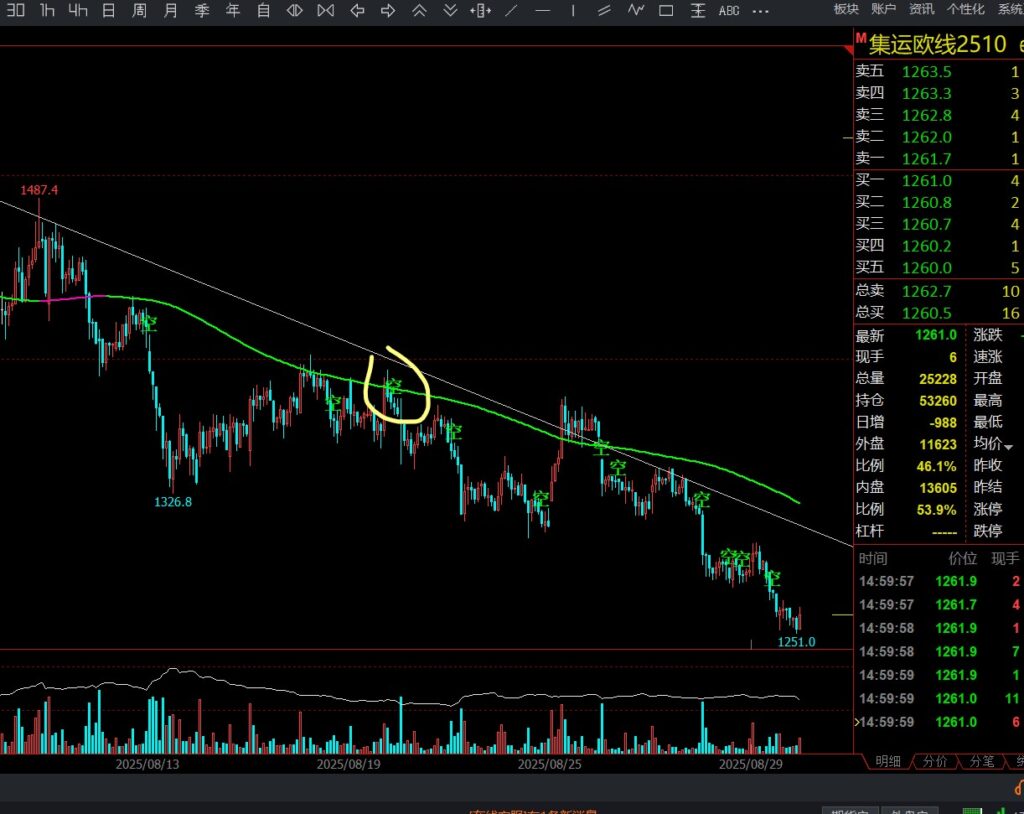
Task: Click the low label 1251.0 on chart
Action: coord(796,642)
